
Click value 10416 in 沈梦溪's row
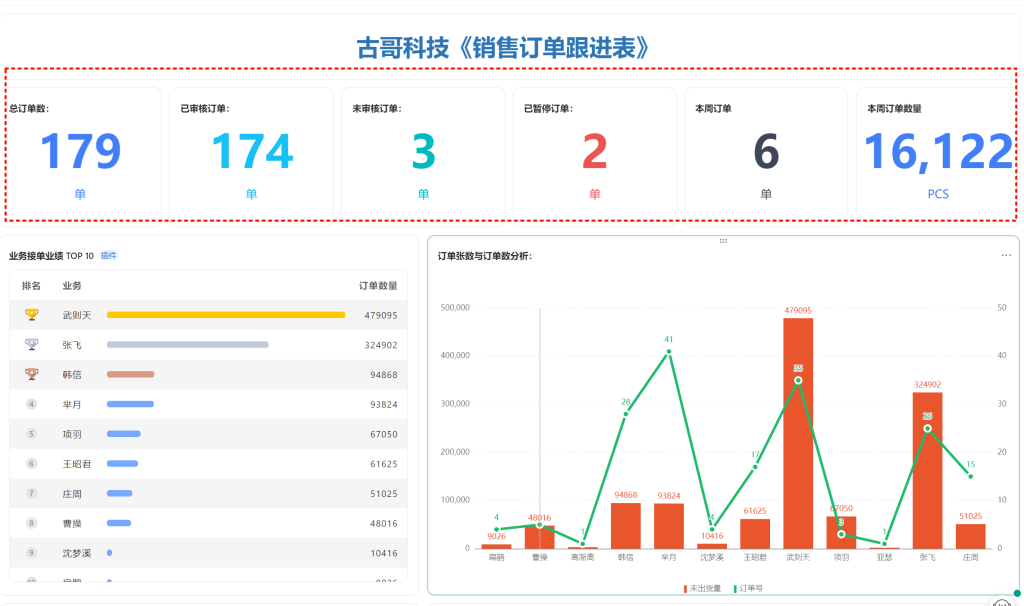click(384, 553)
